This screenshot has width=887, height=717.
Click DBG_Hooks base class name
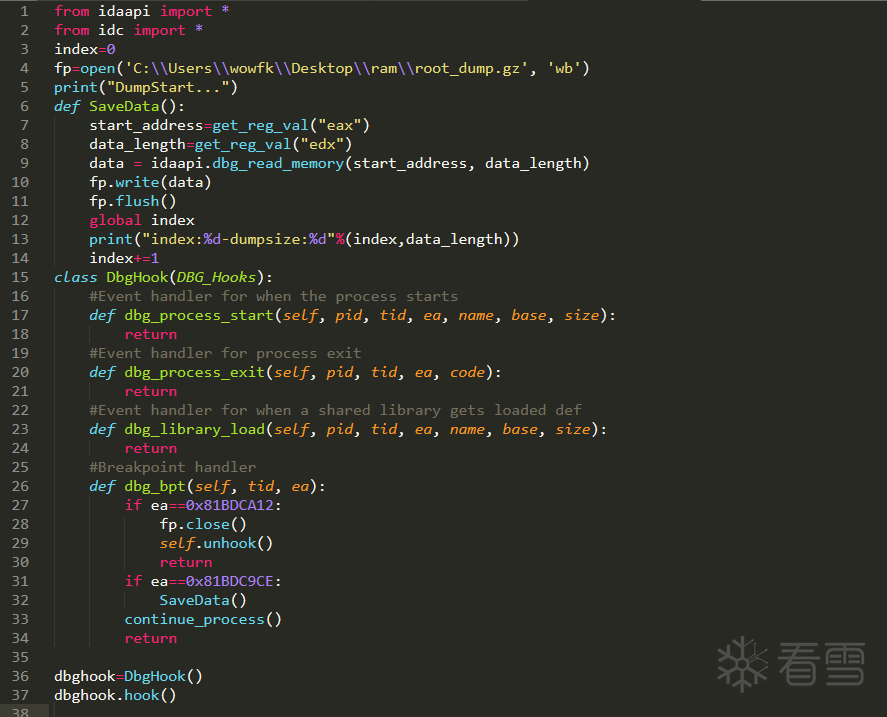(x=217, y=277)
